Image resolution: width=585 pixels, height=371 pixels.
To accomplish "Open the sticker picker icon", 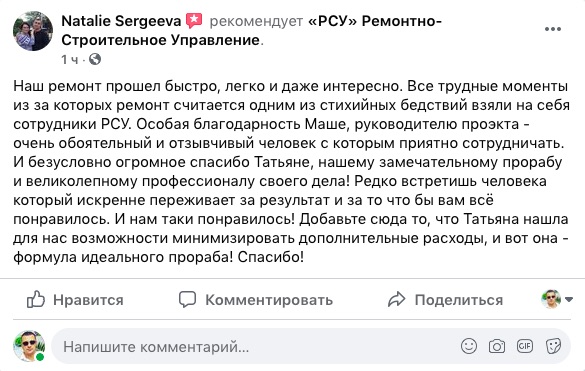I will 553,346.
